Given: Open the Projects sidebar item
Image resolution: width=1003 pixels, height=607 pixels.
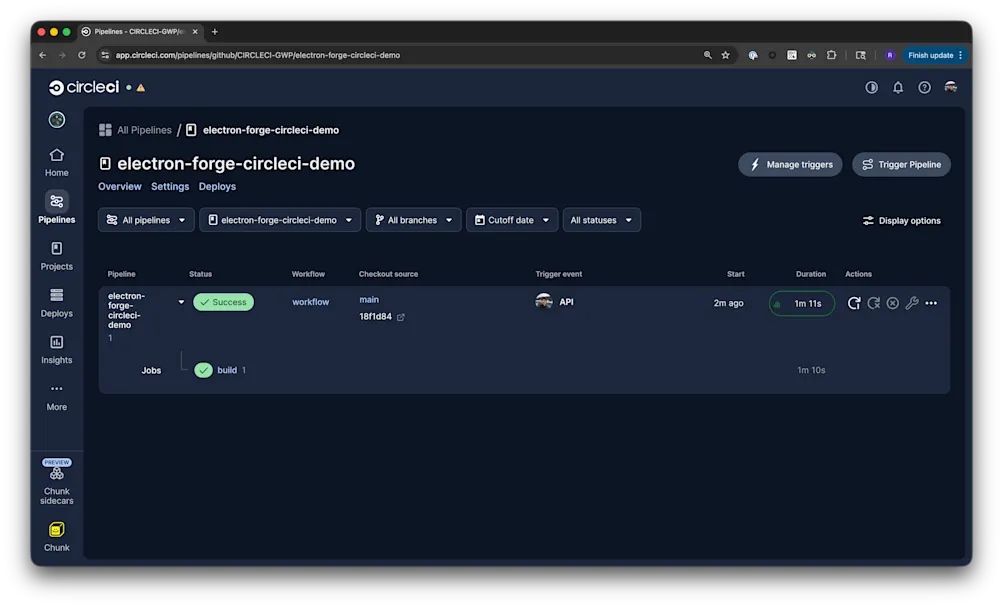Looking at the screenshot, I should (x=56, y=256).
